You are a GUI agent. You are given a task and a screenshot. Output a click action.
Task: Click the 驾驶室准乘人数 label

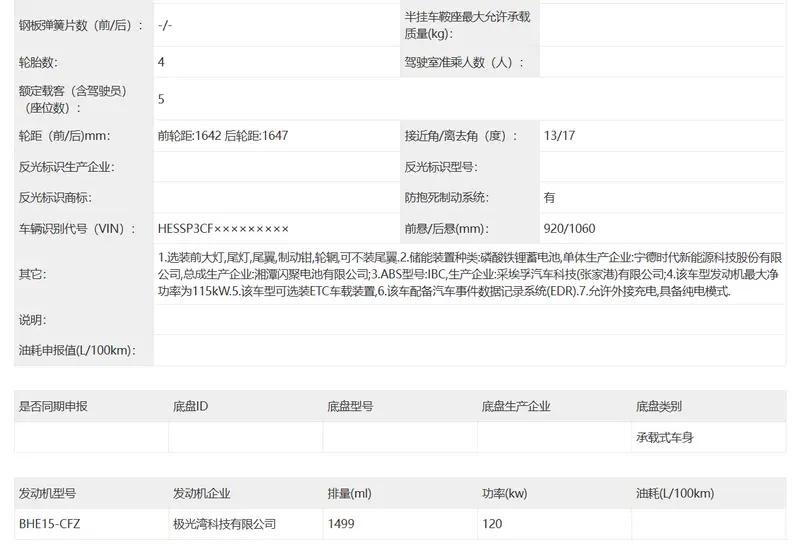458,62
